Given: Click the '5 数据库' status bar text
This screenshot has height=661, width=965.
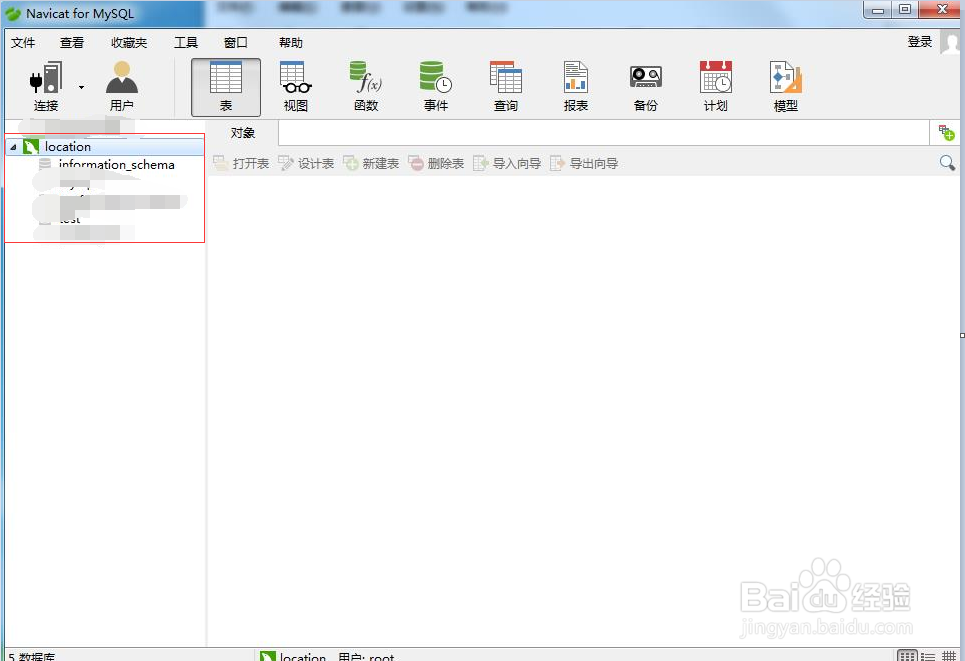Looking at the screenshot, I should (32, 656).
